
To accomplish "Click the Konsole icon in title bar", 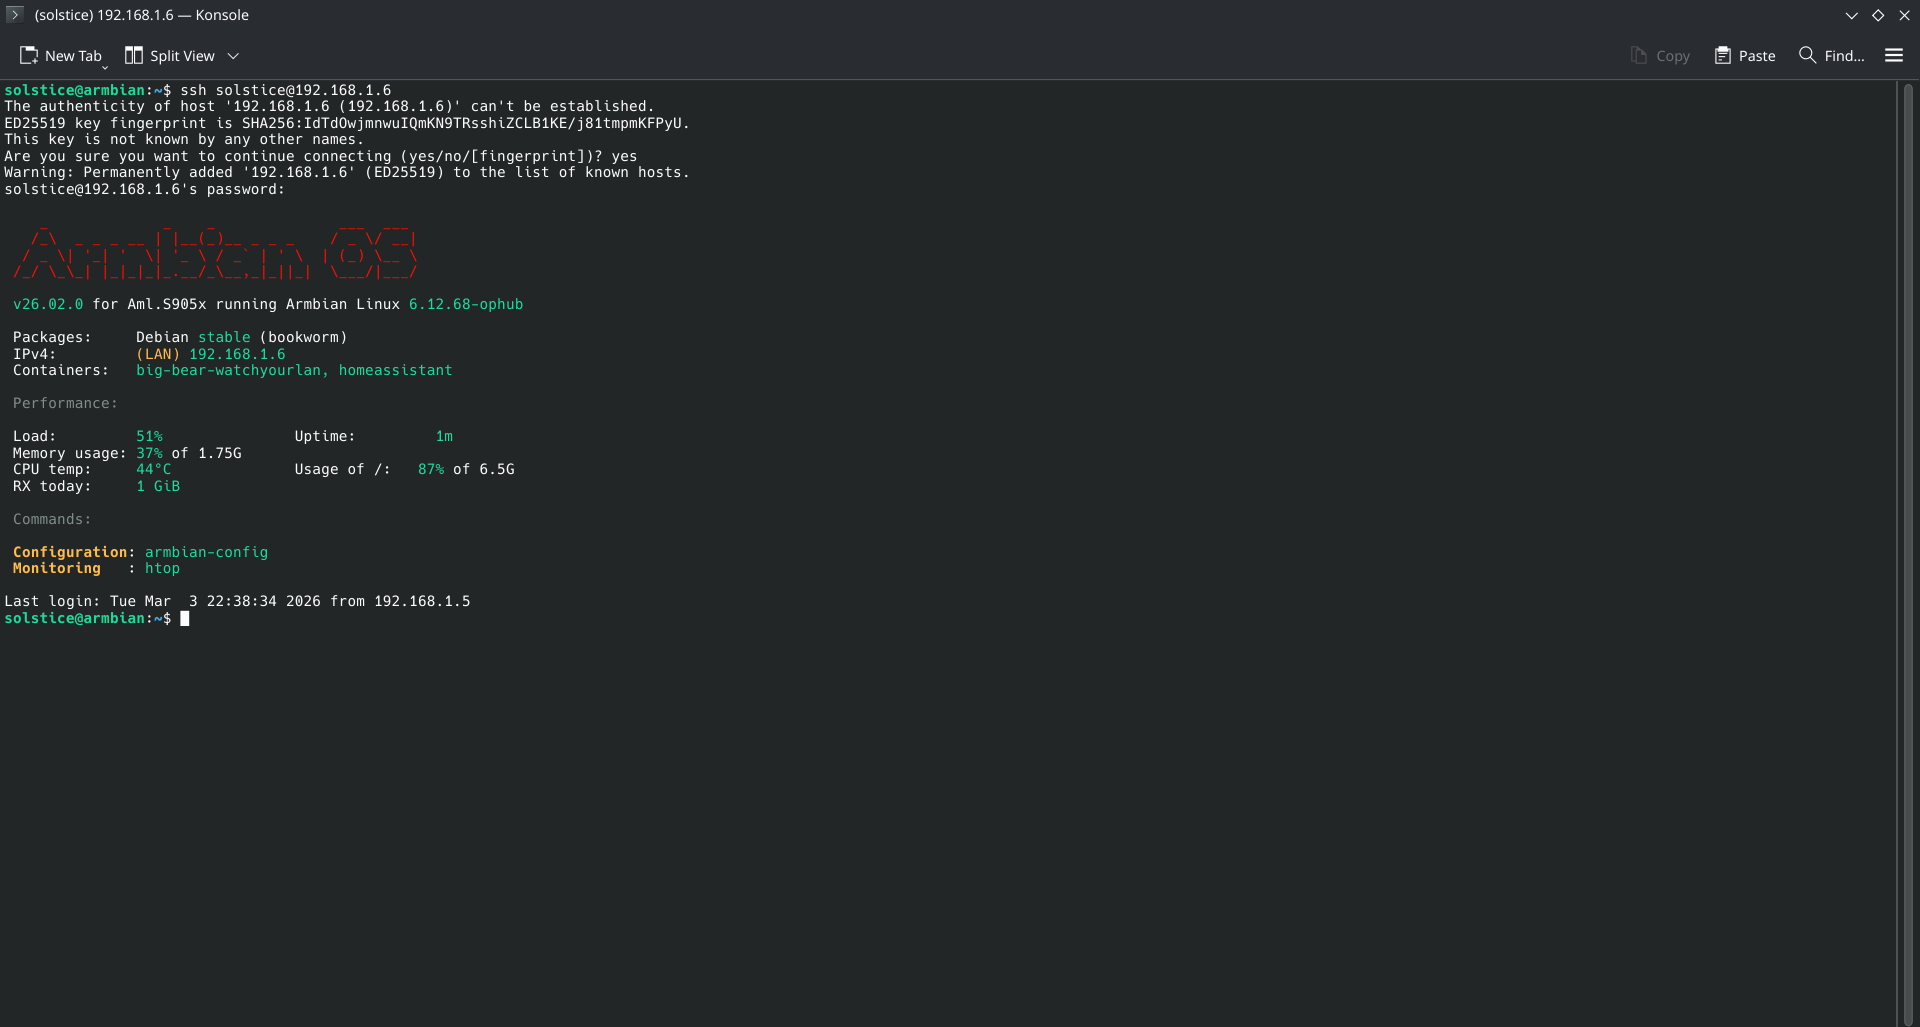I will coord(14,15).
